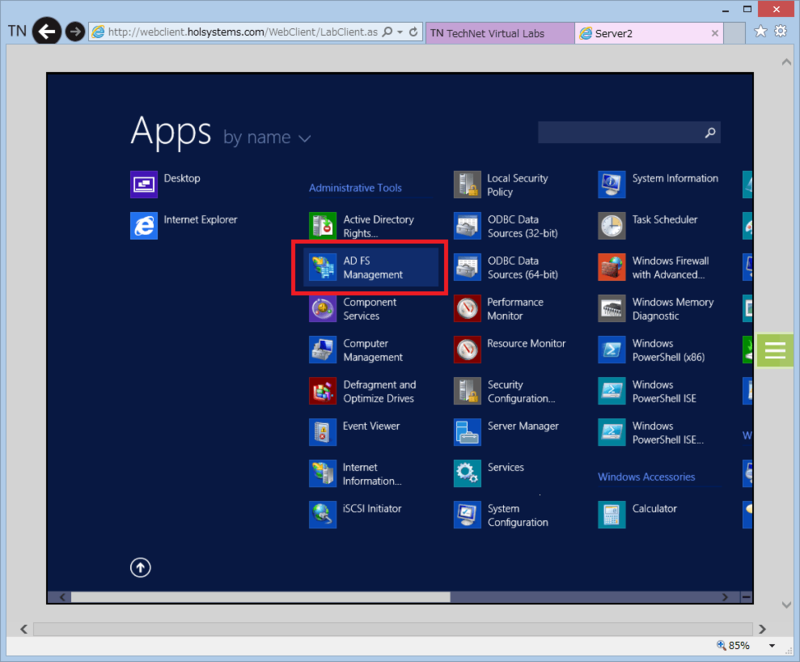This screenshot has width=800, height=662.
Task: Open browser Tools gear
Action: click(x=781, y=31)
